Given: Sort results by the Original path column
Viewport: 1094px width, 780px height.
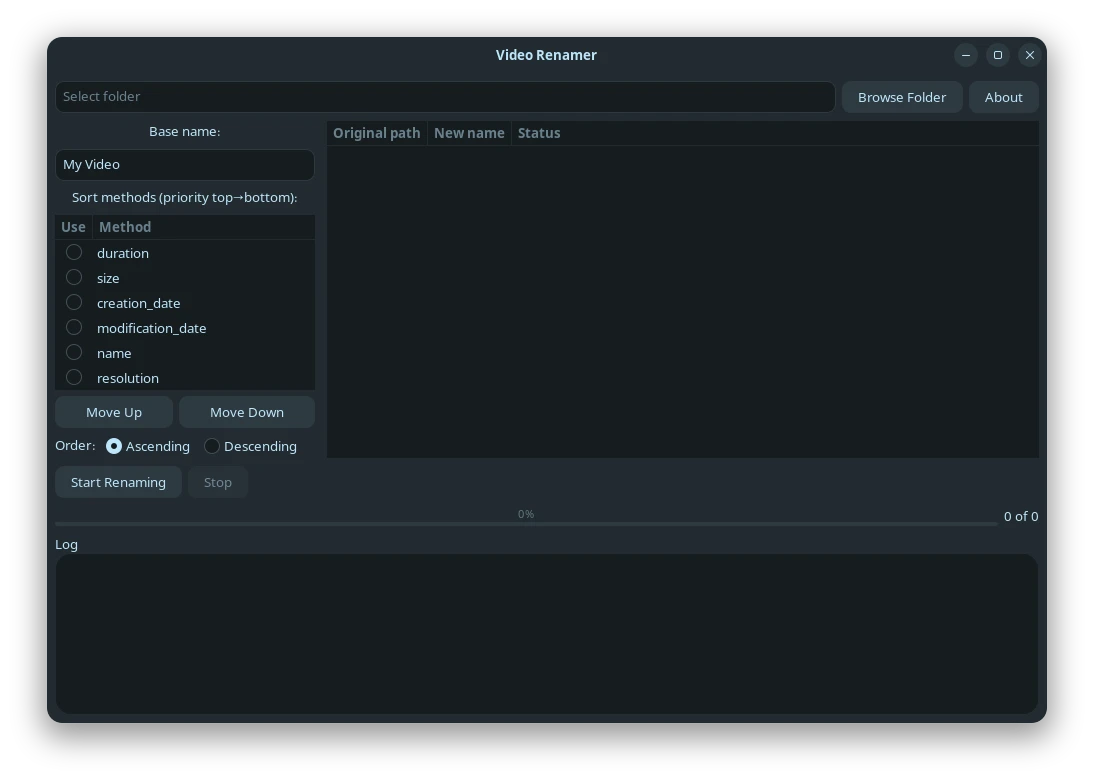Looking at the screenshot, I should click(376, 132).
